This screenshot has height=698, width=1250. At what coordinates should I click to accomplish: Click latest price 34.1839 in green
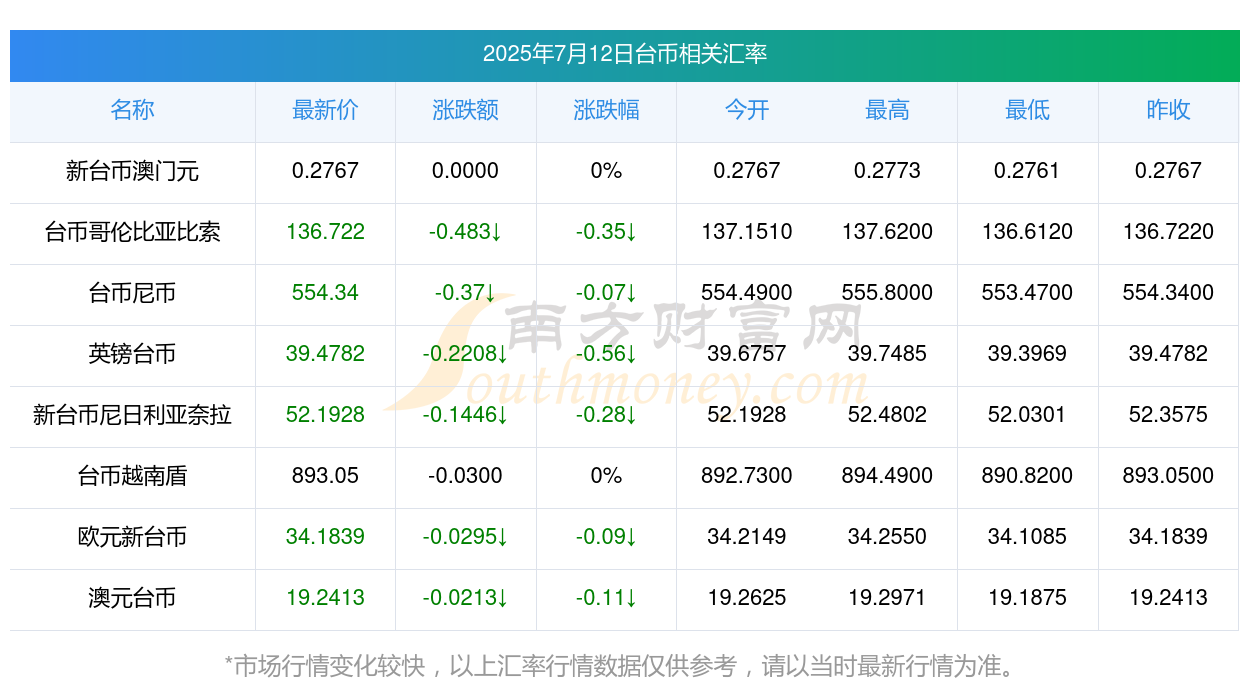[x=325, y=537]
